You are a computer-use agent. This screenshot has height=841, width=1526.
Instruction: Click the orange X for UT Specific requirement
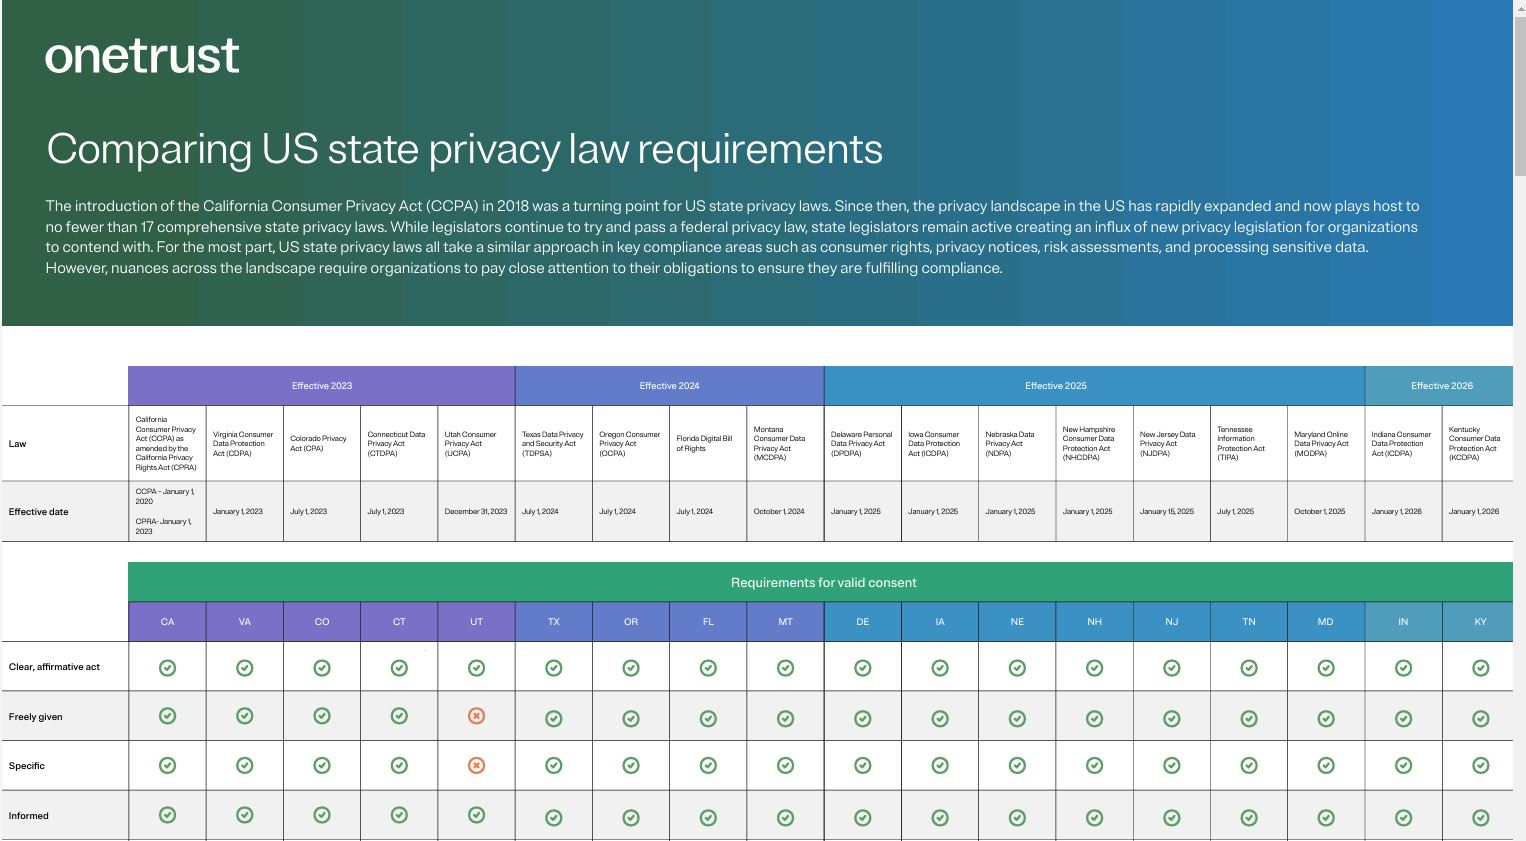pos(476,765)
